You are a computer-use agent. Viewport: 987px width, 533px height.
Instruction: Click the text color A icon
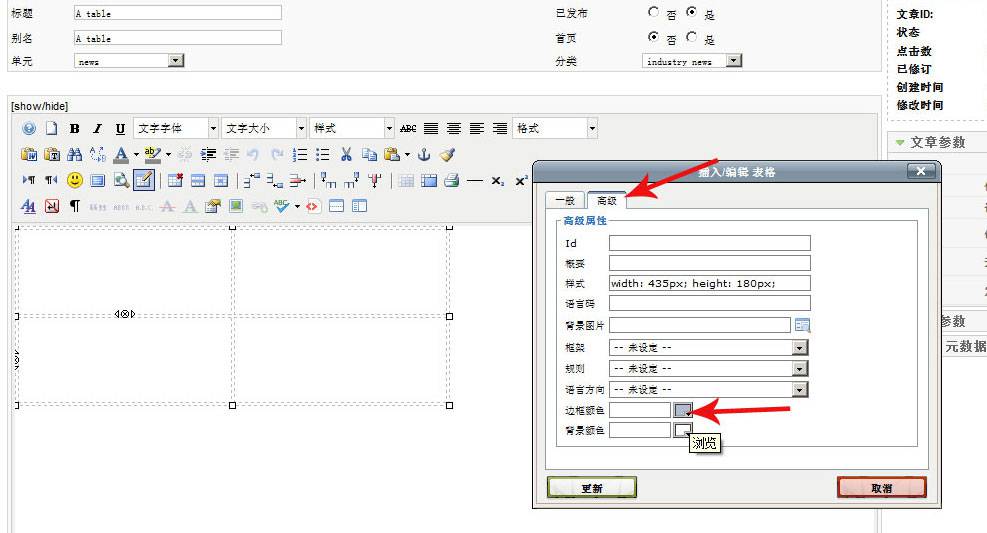click(x=121, y=154)
